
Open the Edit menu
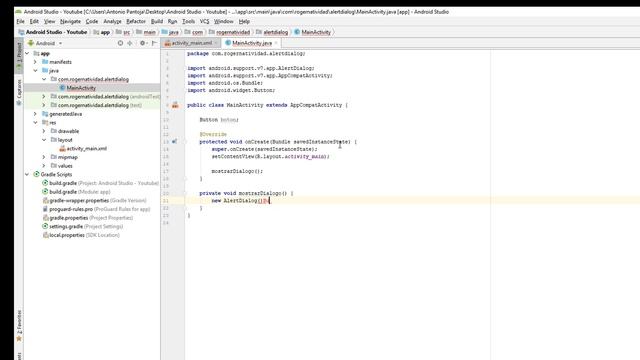coord(34,21)
